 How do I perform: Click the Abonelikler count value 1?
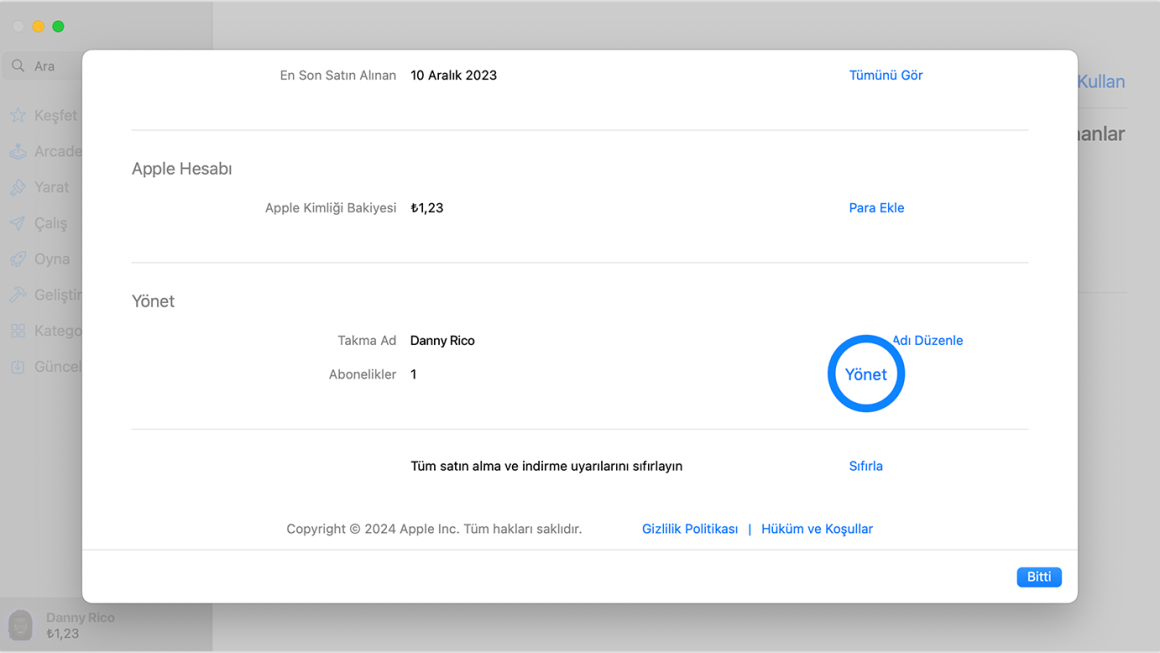click(414, 374)
